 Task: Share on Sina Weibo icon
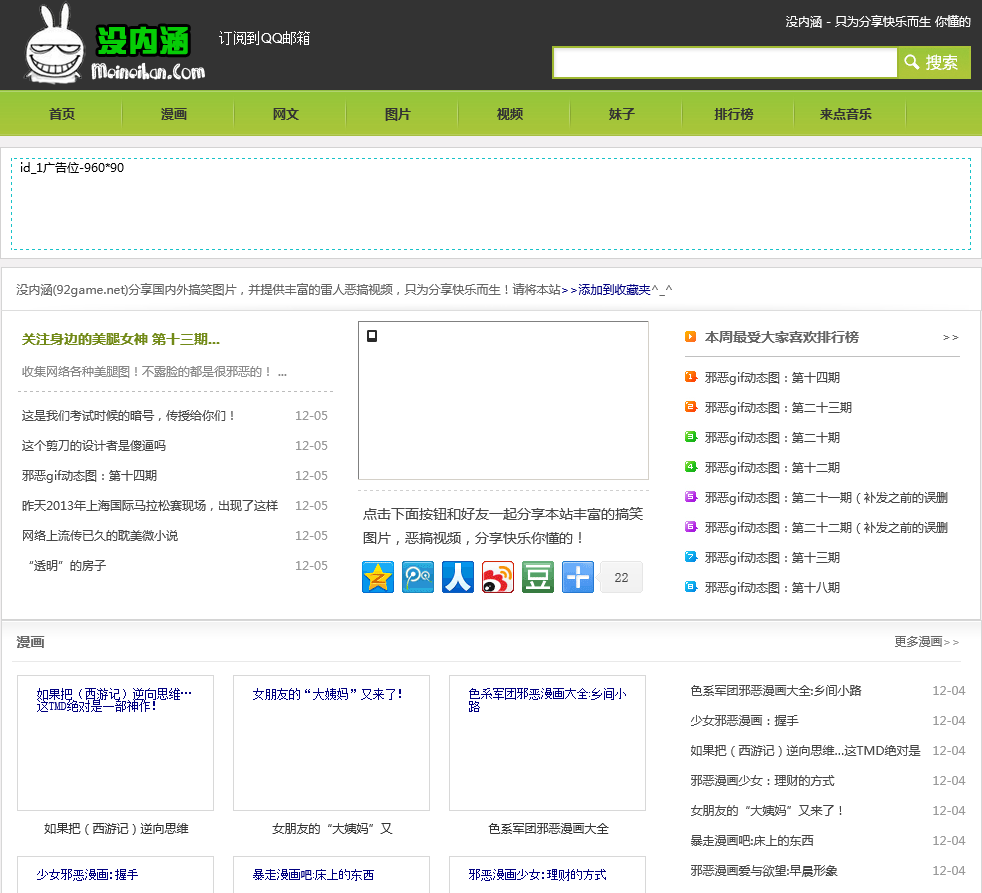pos(498,577)
